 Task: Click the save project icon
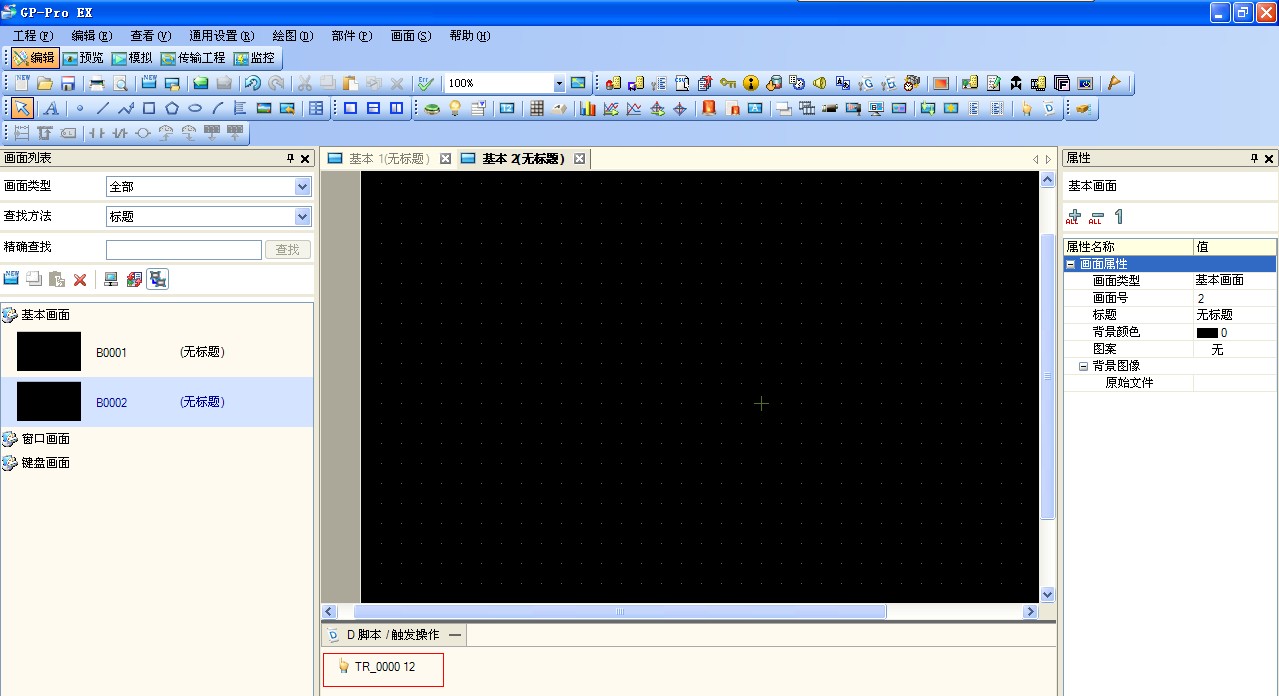(x=68, y=84)
